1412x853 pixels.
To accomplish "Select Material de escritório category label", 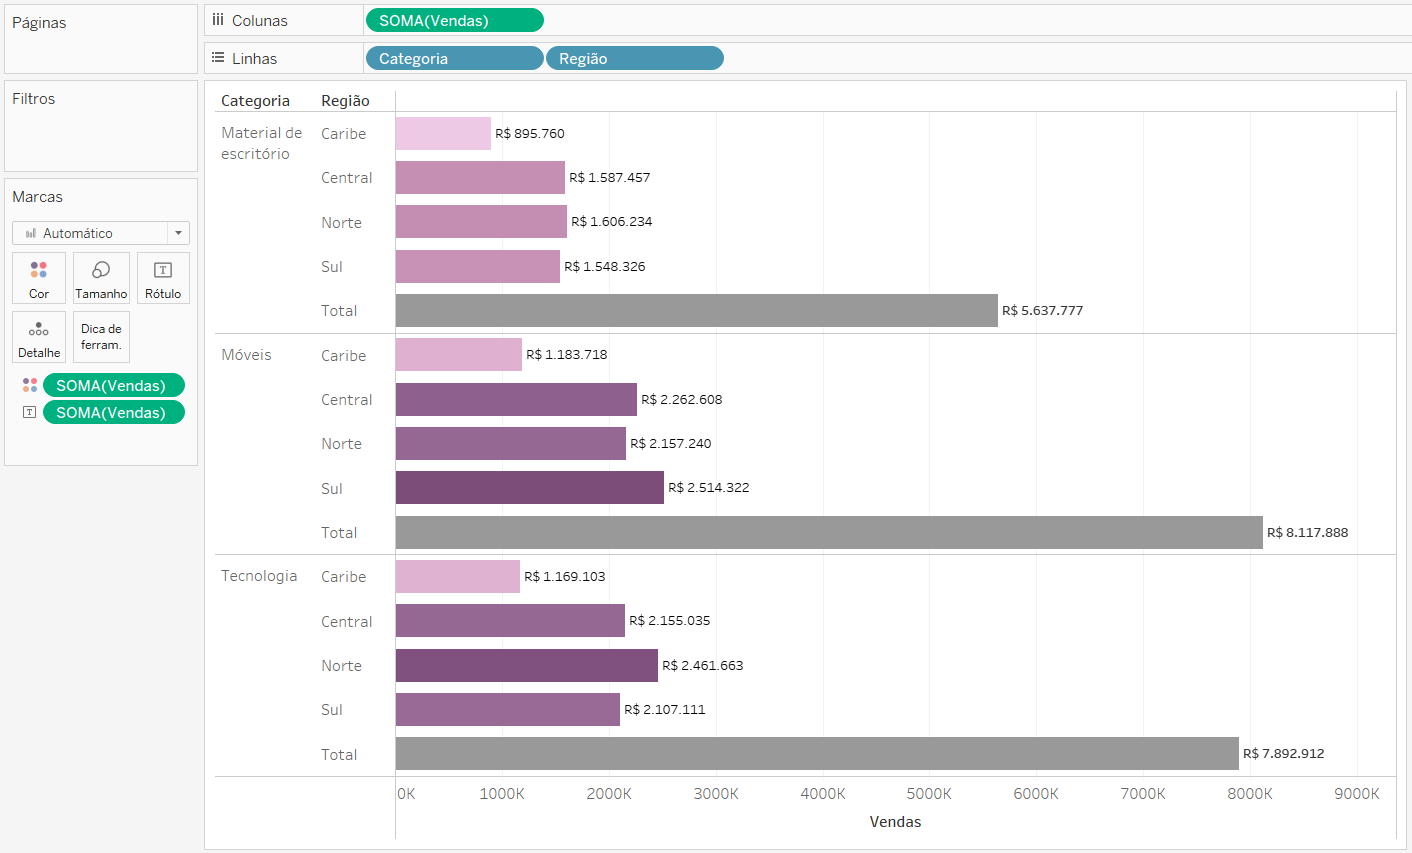I will (261, 143).
